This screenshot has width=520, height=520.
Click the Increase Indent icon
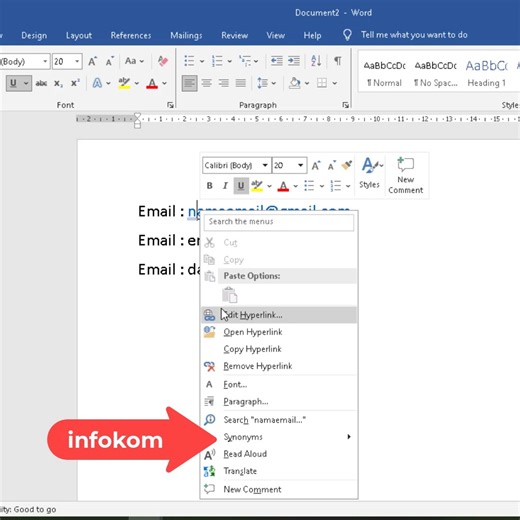[294, 61]
